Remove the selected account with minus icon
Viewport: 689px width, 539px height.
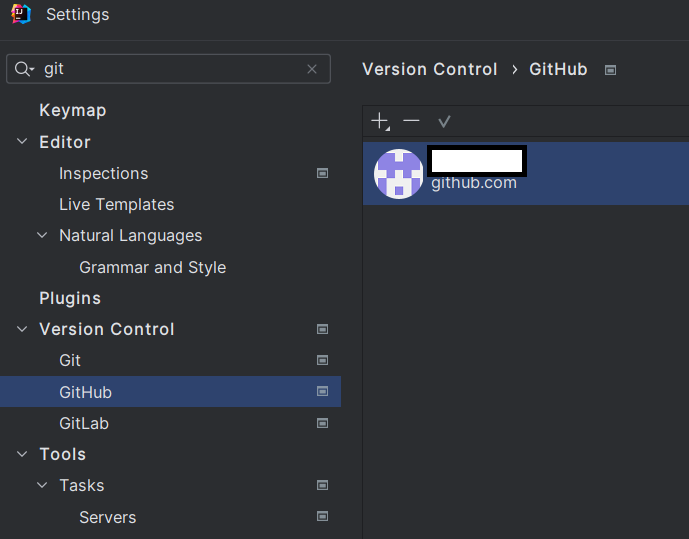(411, 120)
